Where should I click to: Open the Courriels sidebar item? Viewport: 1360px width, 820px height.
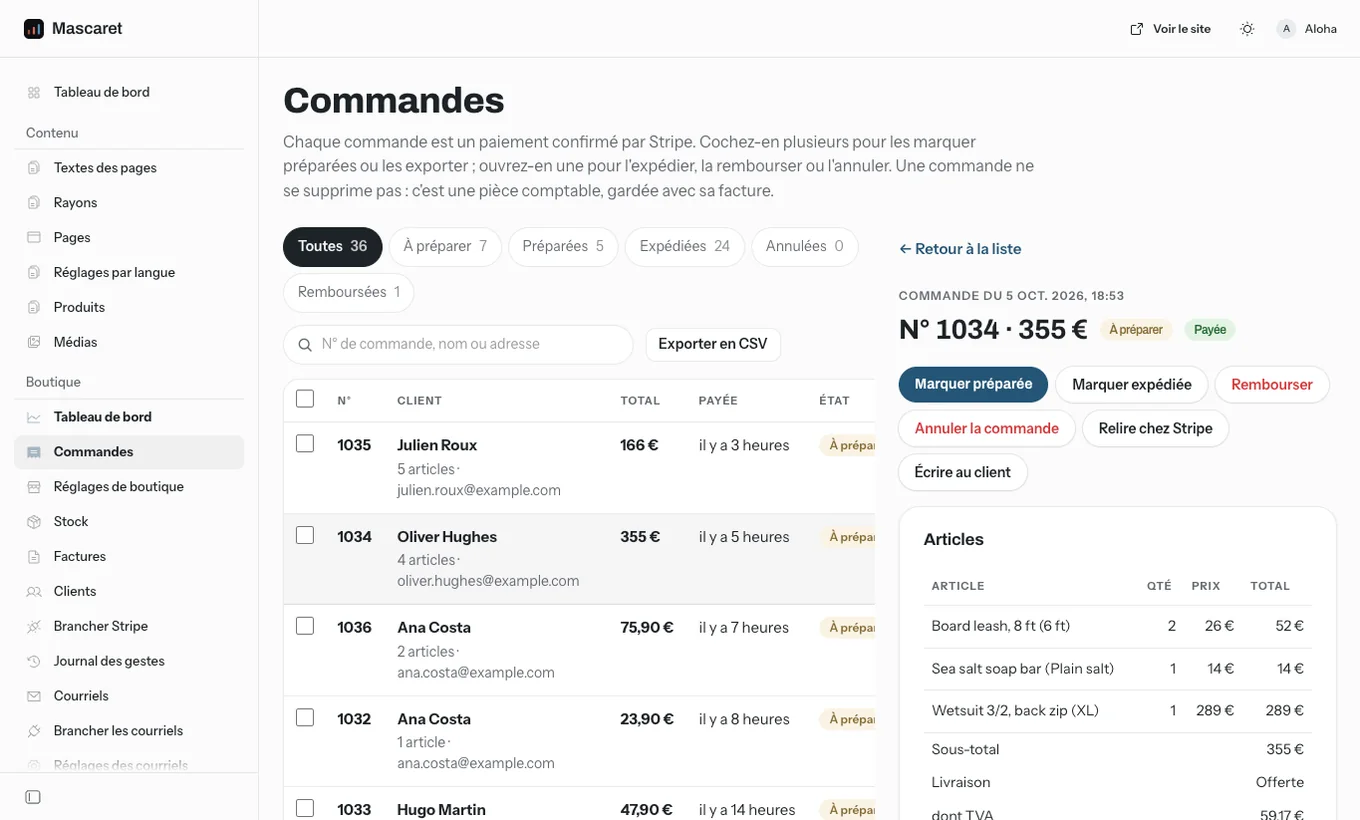pyautogui.click(x=129, y=696)
